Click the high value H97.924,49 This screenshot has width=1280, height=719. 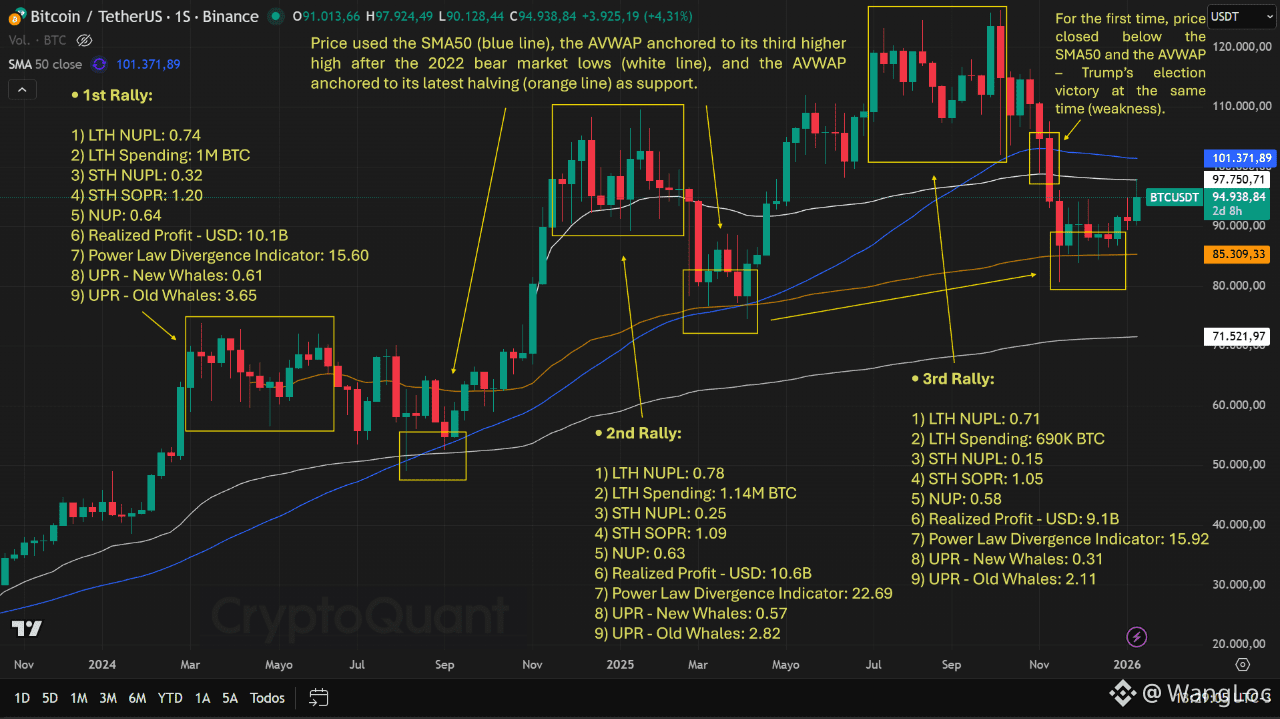(398, 16)
